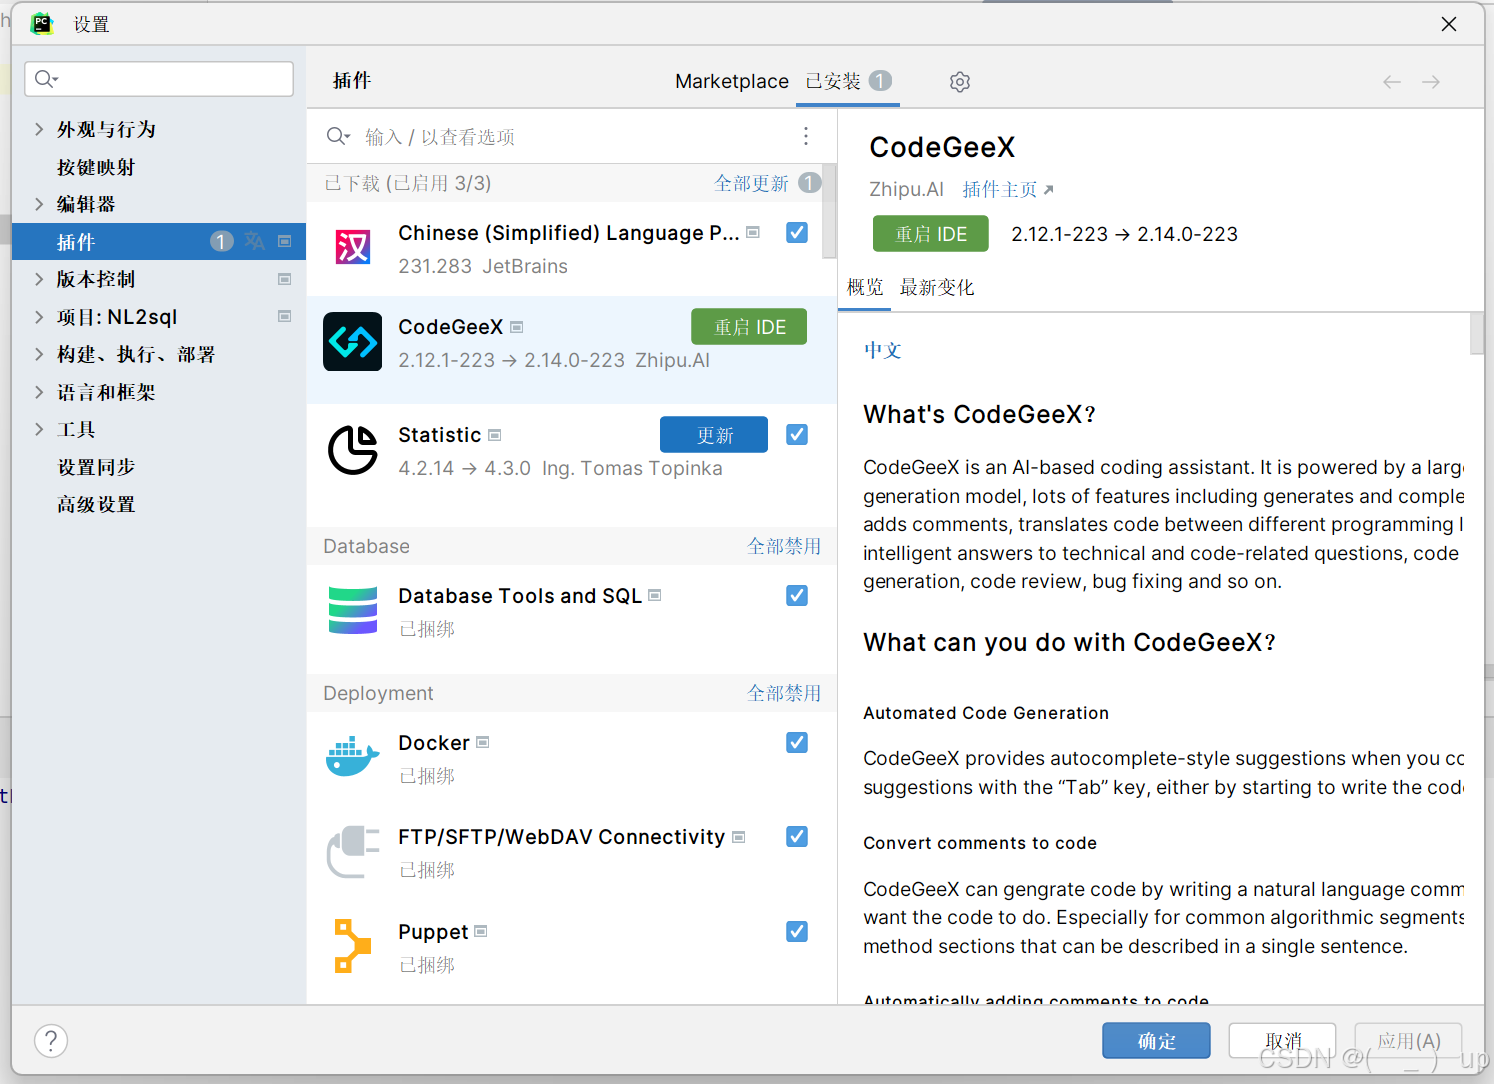This screenshot has height=1084, width=1494.
Task: Open the help question mark button
Action: click(x=51, y=1041)
